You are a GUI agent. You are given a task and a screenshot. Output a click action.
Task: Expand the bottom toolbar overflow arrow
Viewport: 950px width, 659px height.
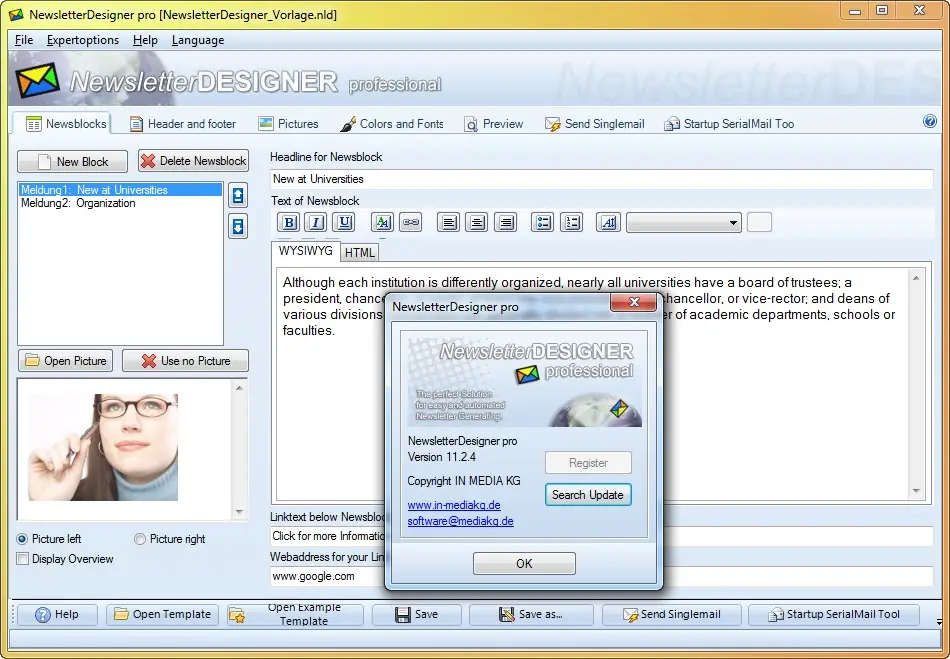[x=938, y=622]
